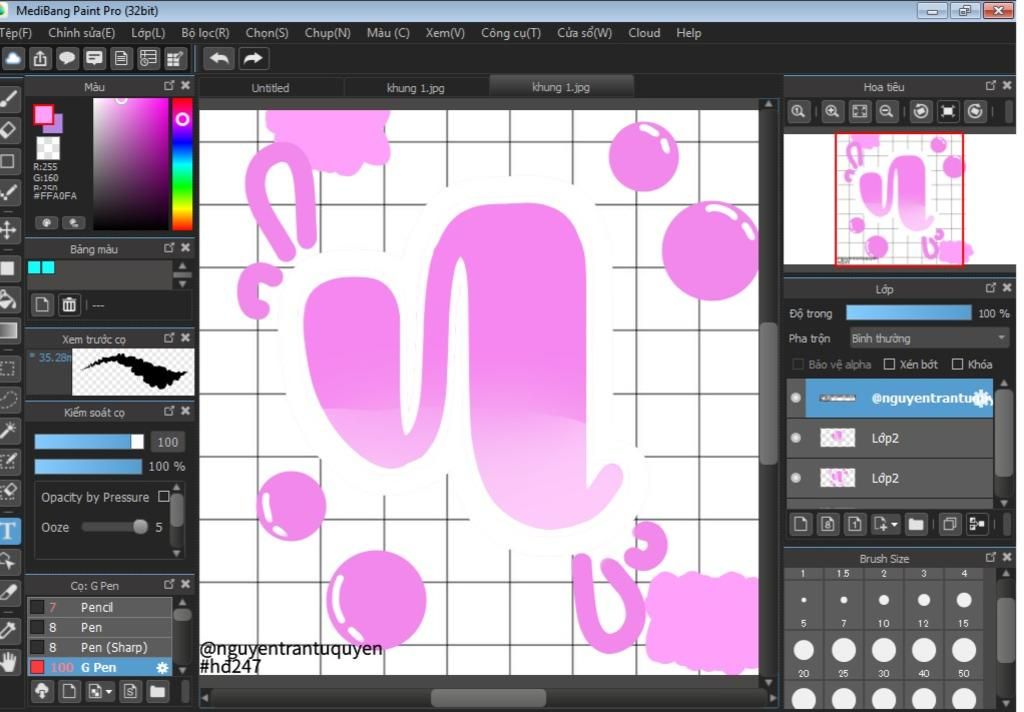The height and width of the screenshot is (712, 1024).
Task: Activate the Text tool
Action: point(9,530)
